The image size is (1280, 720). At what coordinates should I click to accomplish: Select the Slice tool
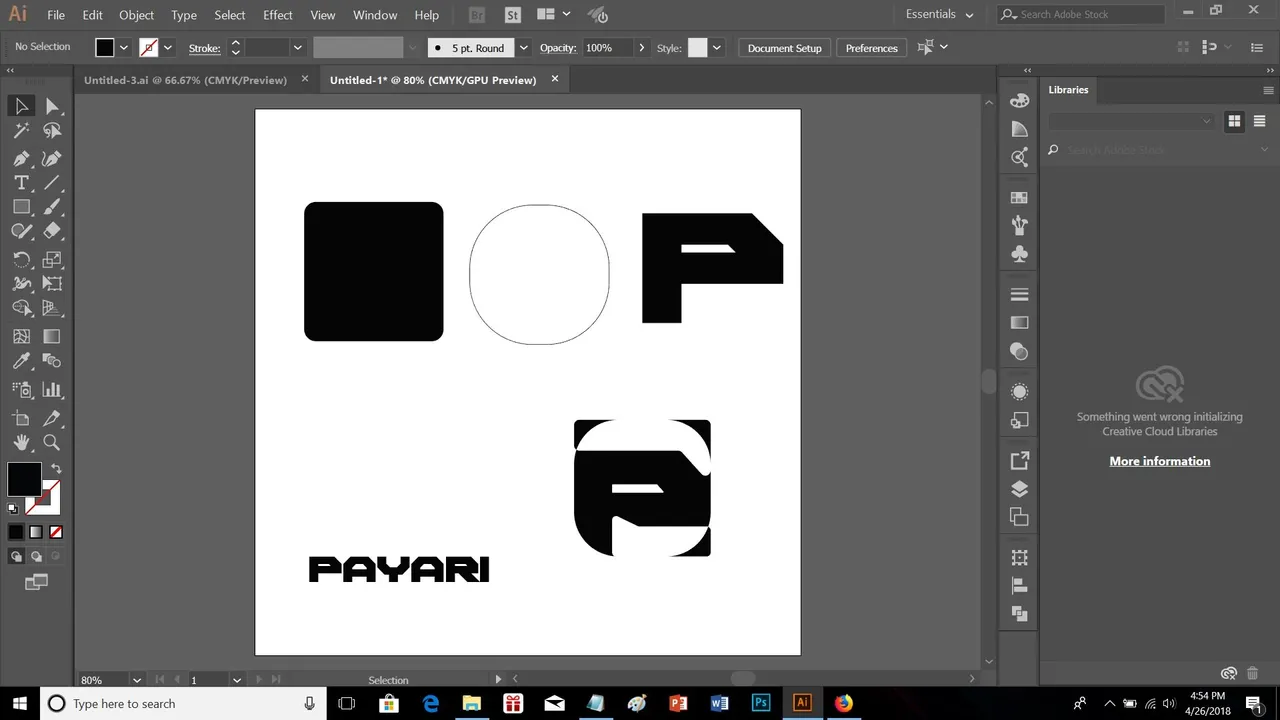tap(52, 418)
